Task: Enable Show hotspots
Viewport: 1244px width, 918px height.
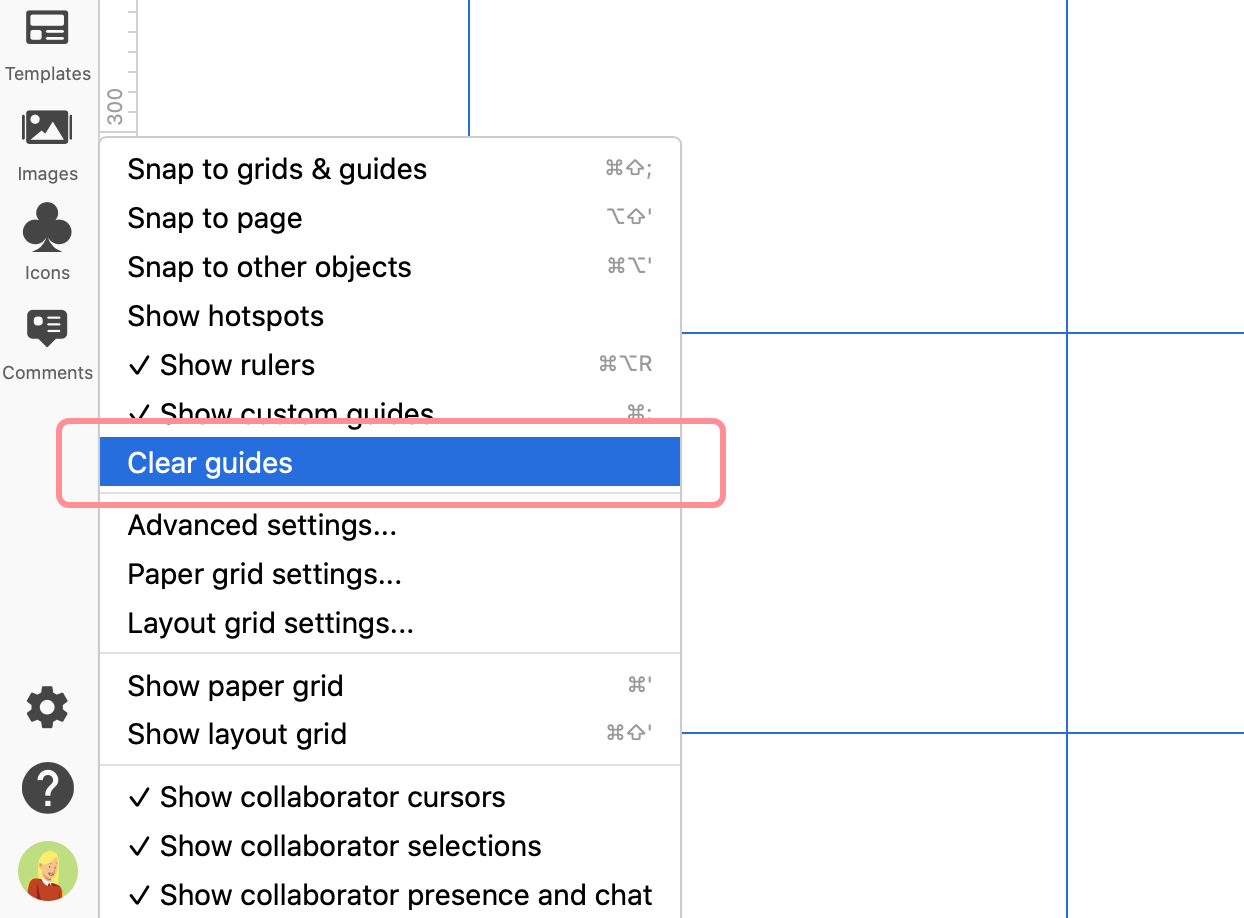Action: 225,315
